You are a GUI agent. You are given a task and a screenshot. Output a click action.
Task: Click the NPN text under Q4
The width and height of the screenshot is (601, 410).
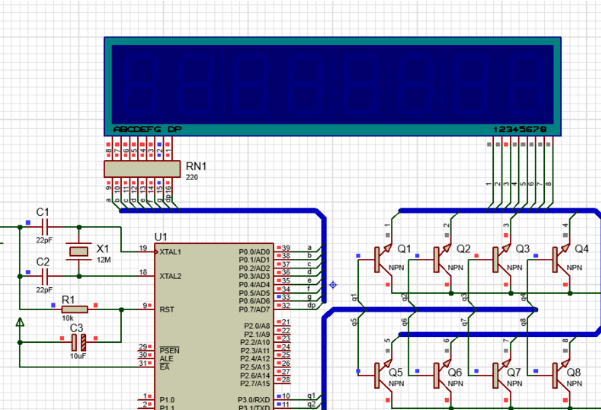click(574, 267)
